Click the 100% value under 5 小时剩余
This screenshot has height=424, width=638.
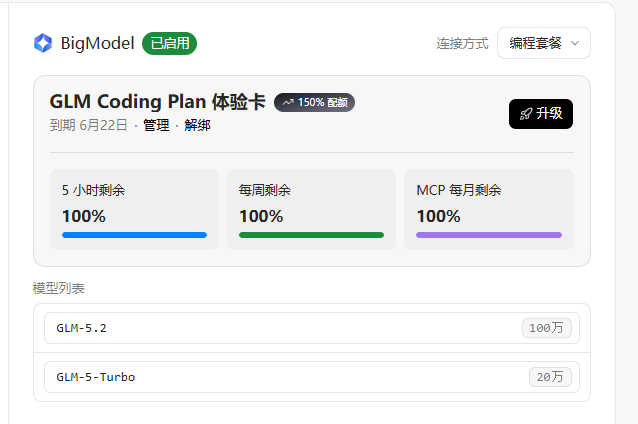[84, 216]
